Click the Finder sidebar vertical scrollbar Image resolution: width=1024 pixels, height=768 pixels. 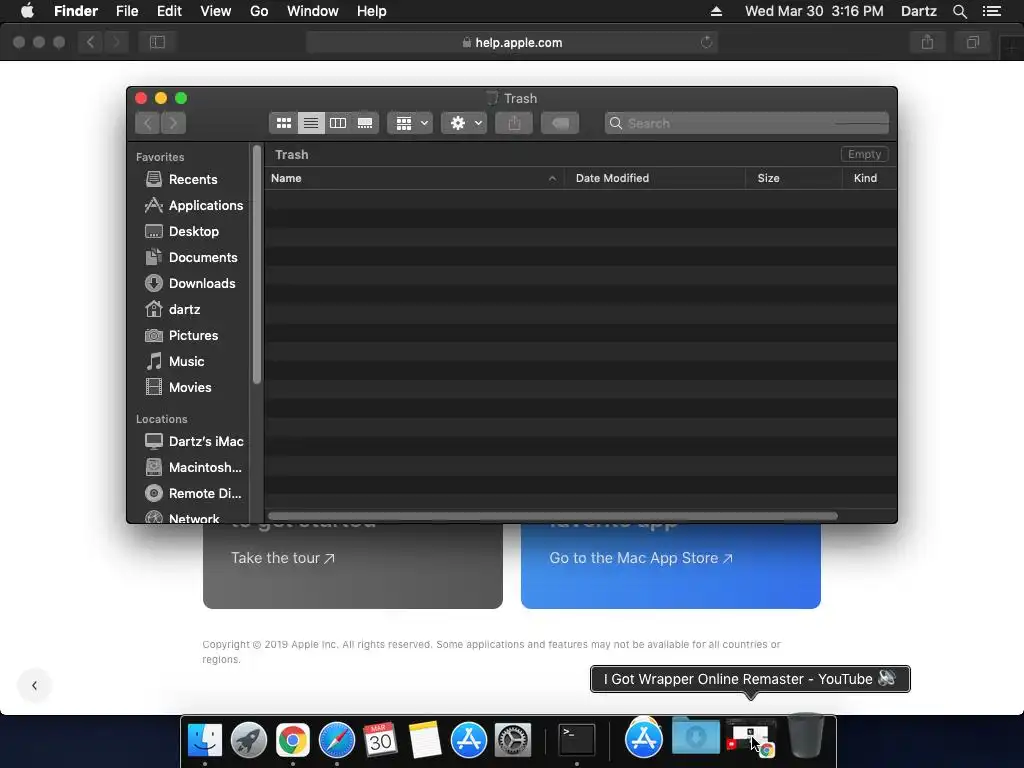click(257, 264)
